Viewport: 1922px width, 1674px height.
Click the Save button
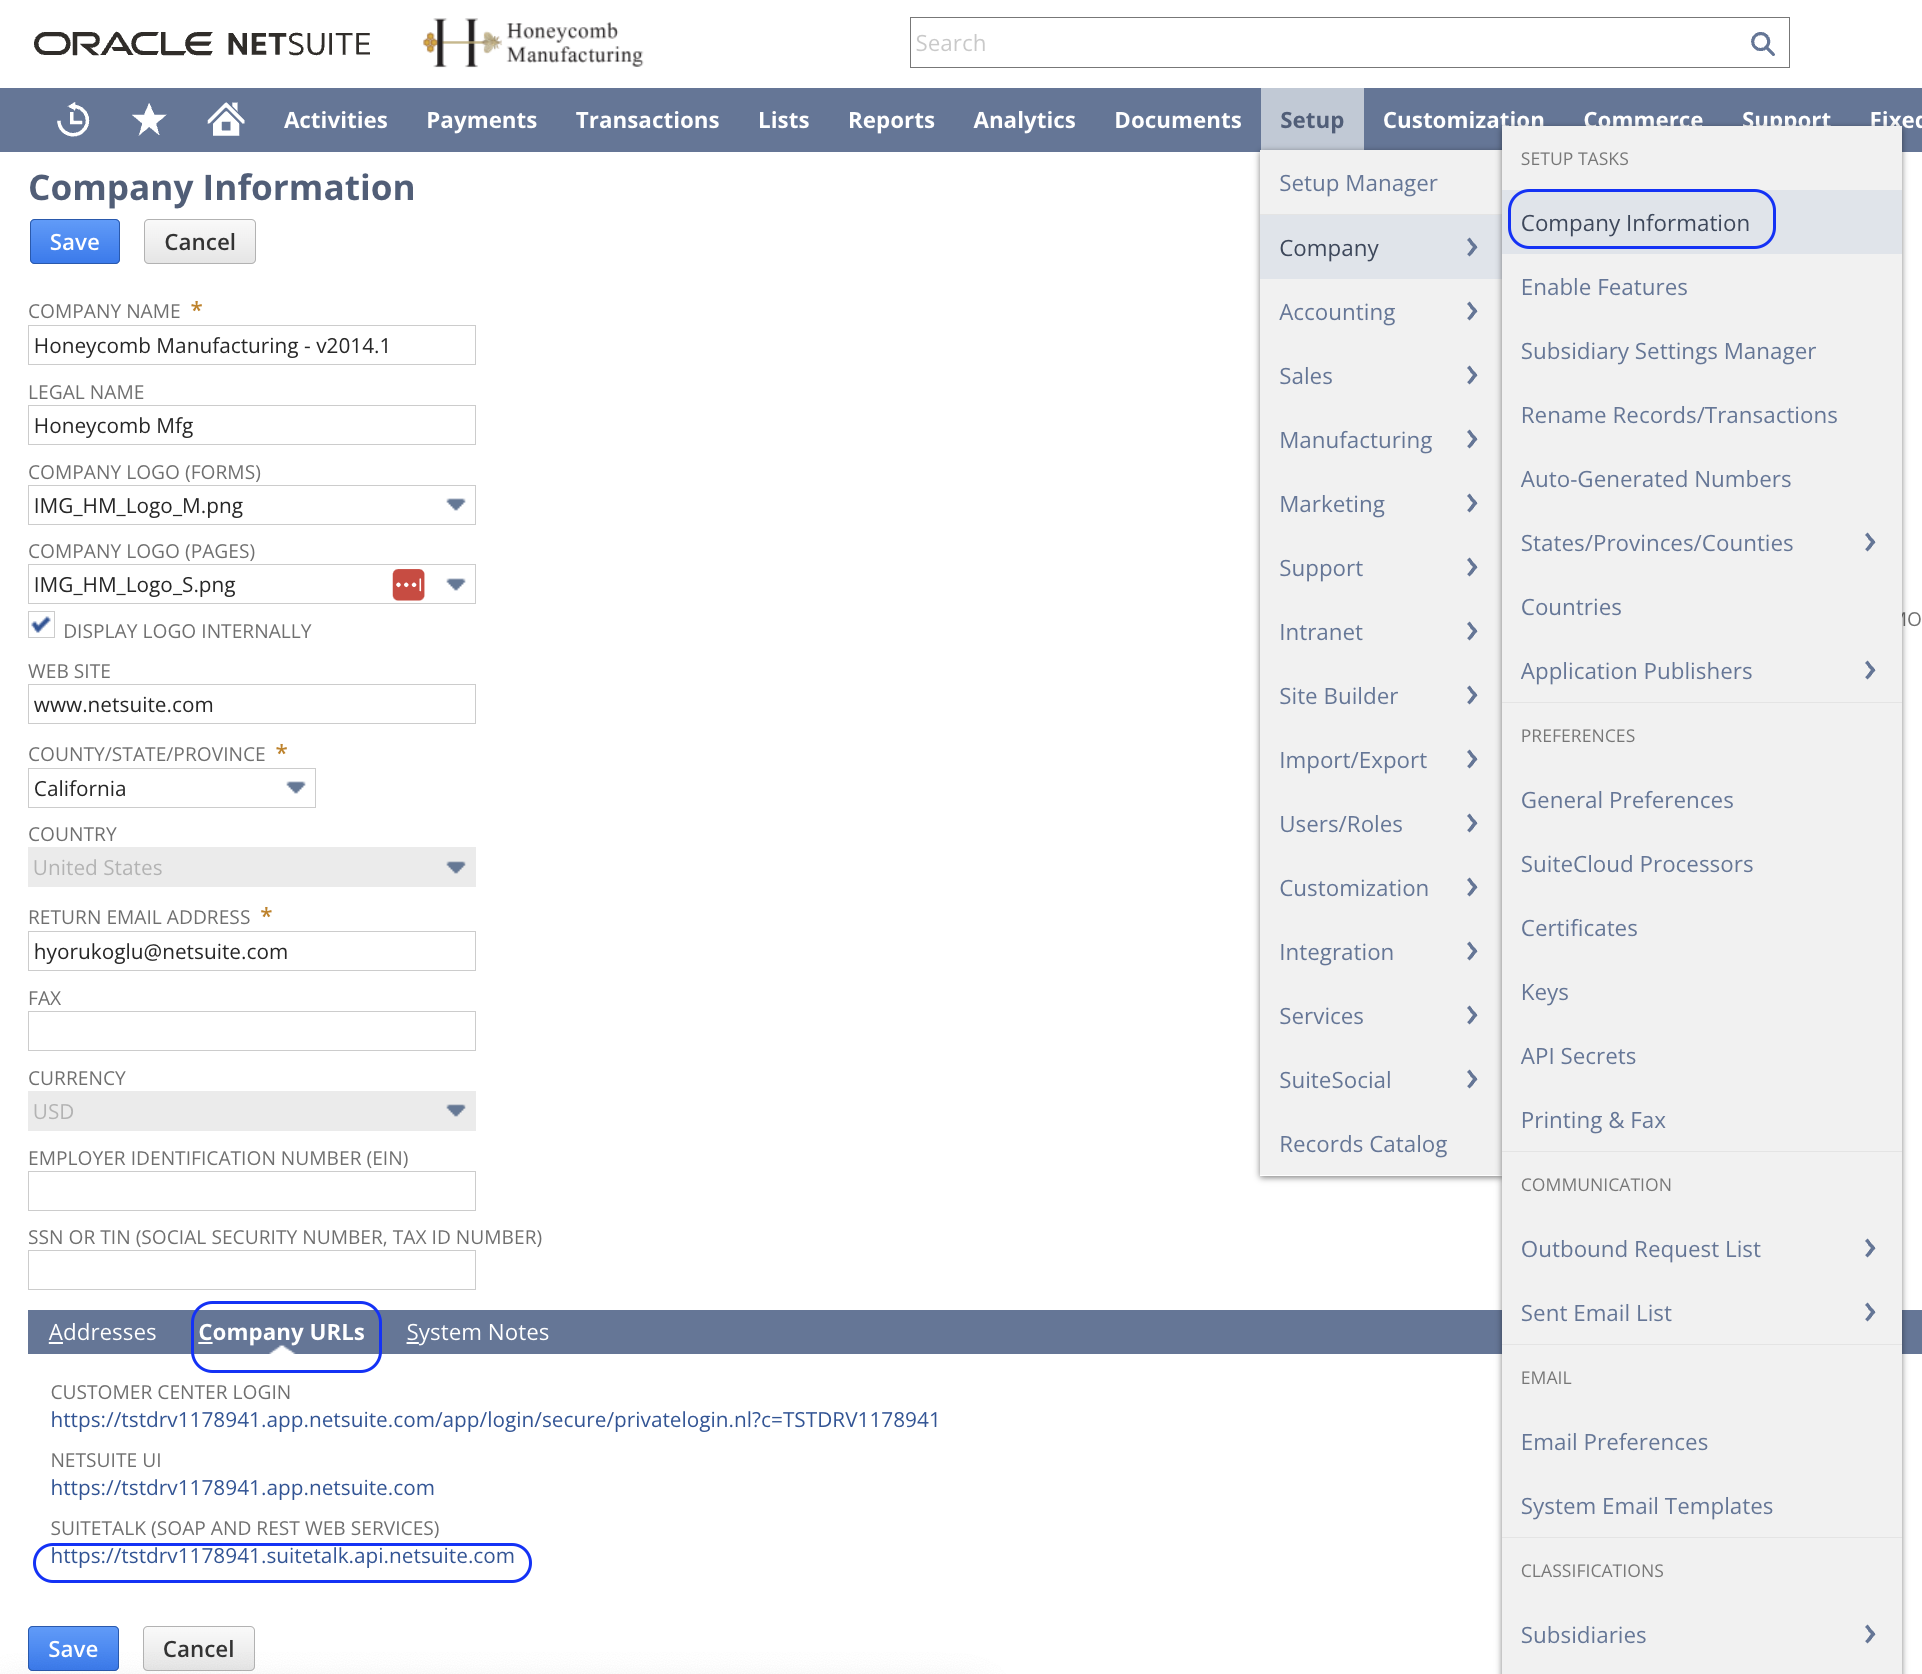(74, 241)
